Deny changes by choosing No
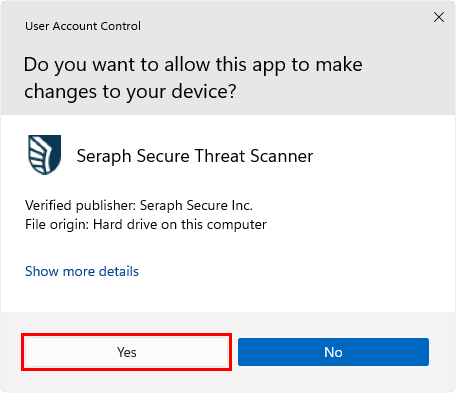This screenshot has height=393, width=456. [x=333, y=352]
